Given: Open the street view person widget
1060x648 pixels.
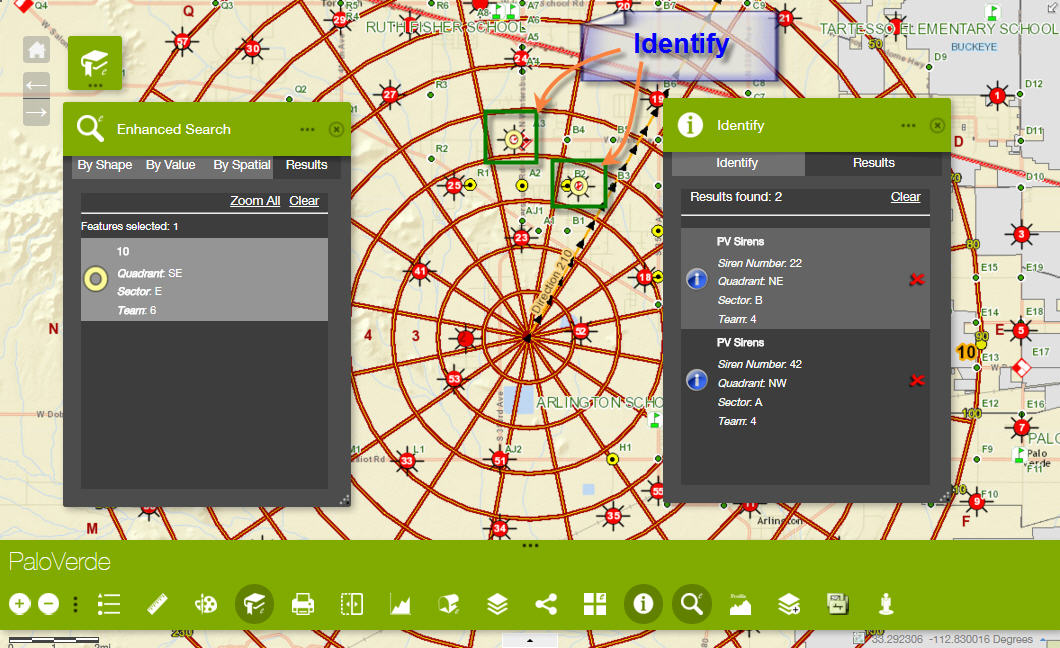Looking at the screenshot, I should 886,603.
